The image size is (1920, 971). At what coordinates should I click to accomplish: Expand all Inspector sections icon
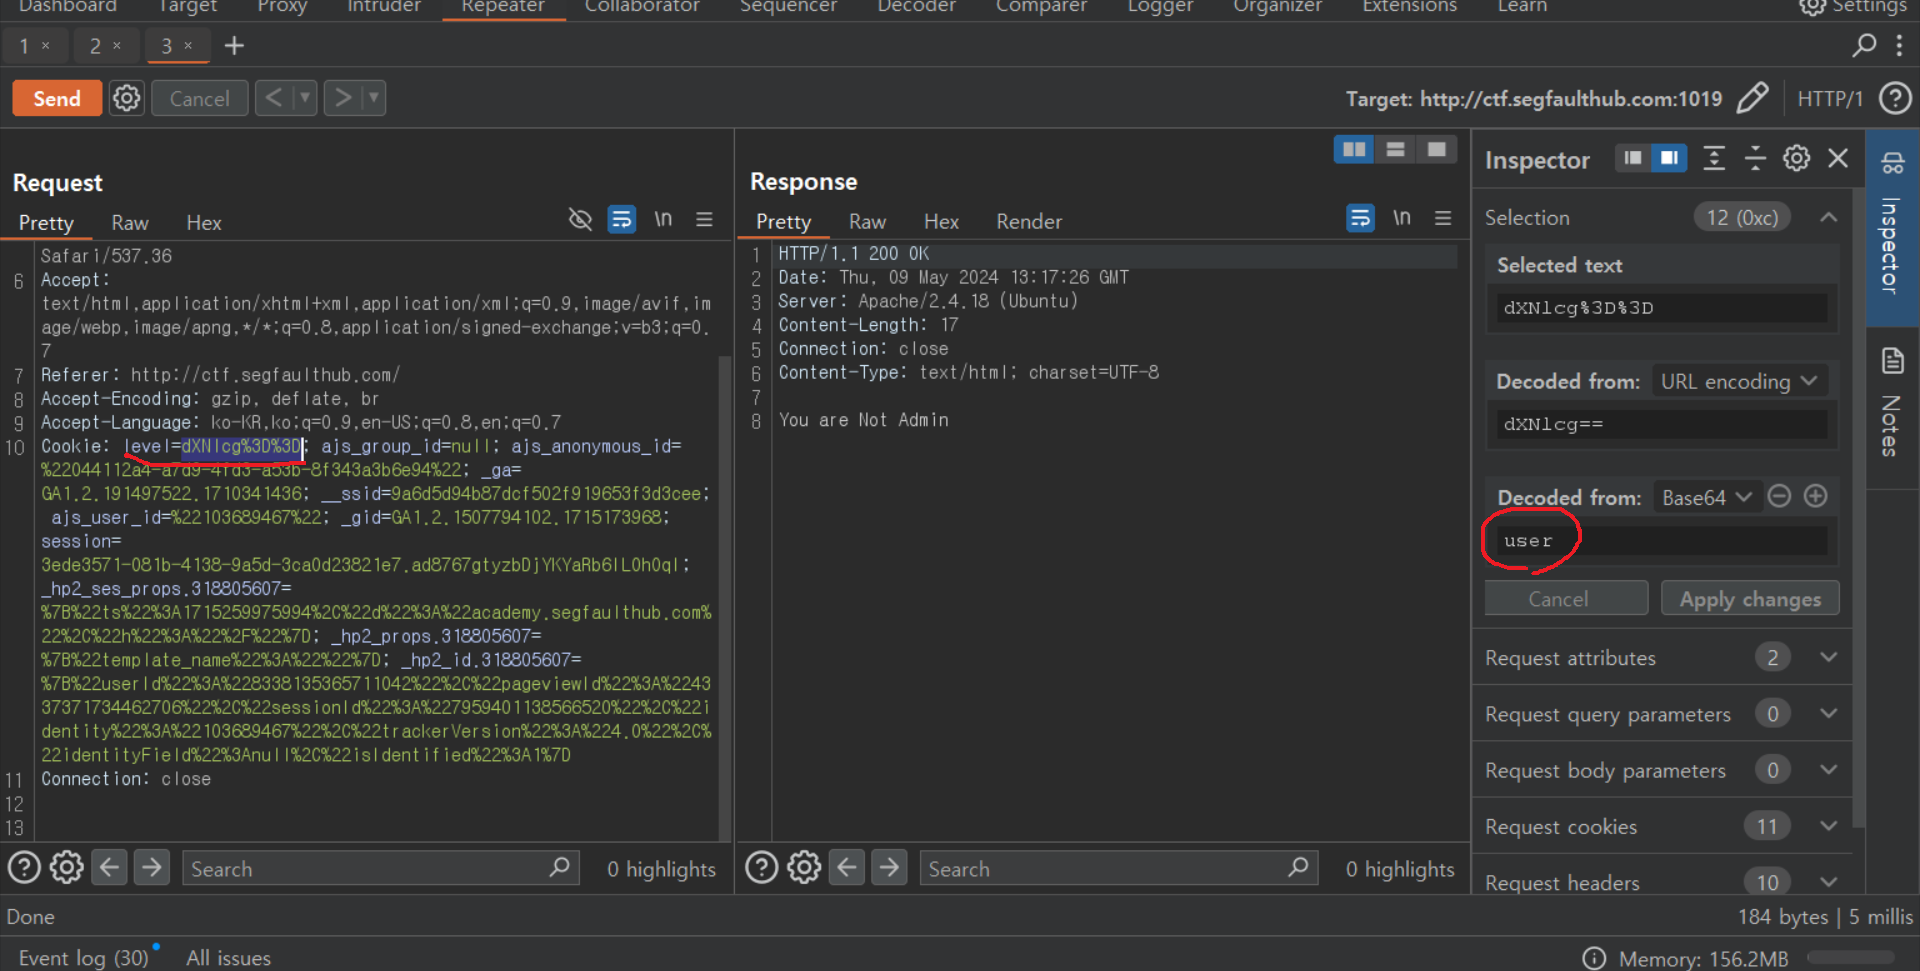tap(1714, 158)
